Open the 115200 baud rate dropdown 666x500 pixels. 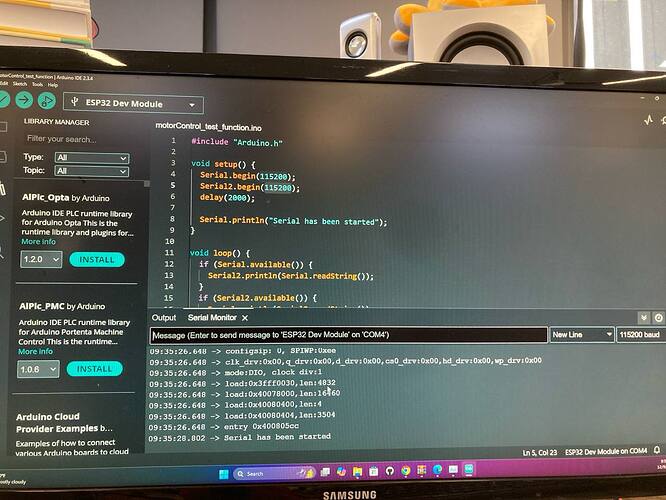[641, 335]
